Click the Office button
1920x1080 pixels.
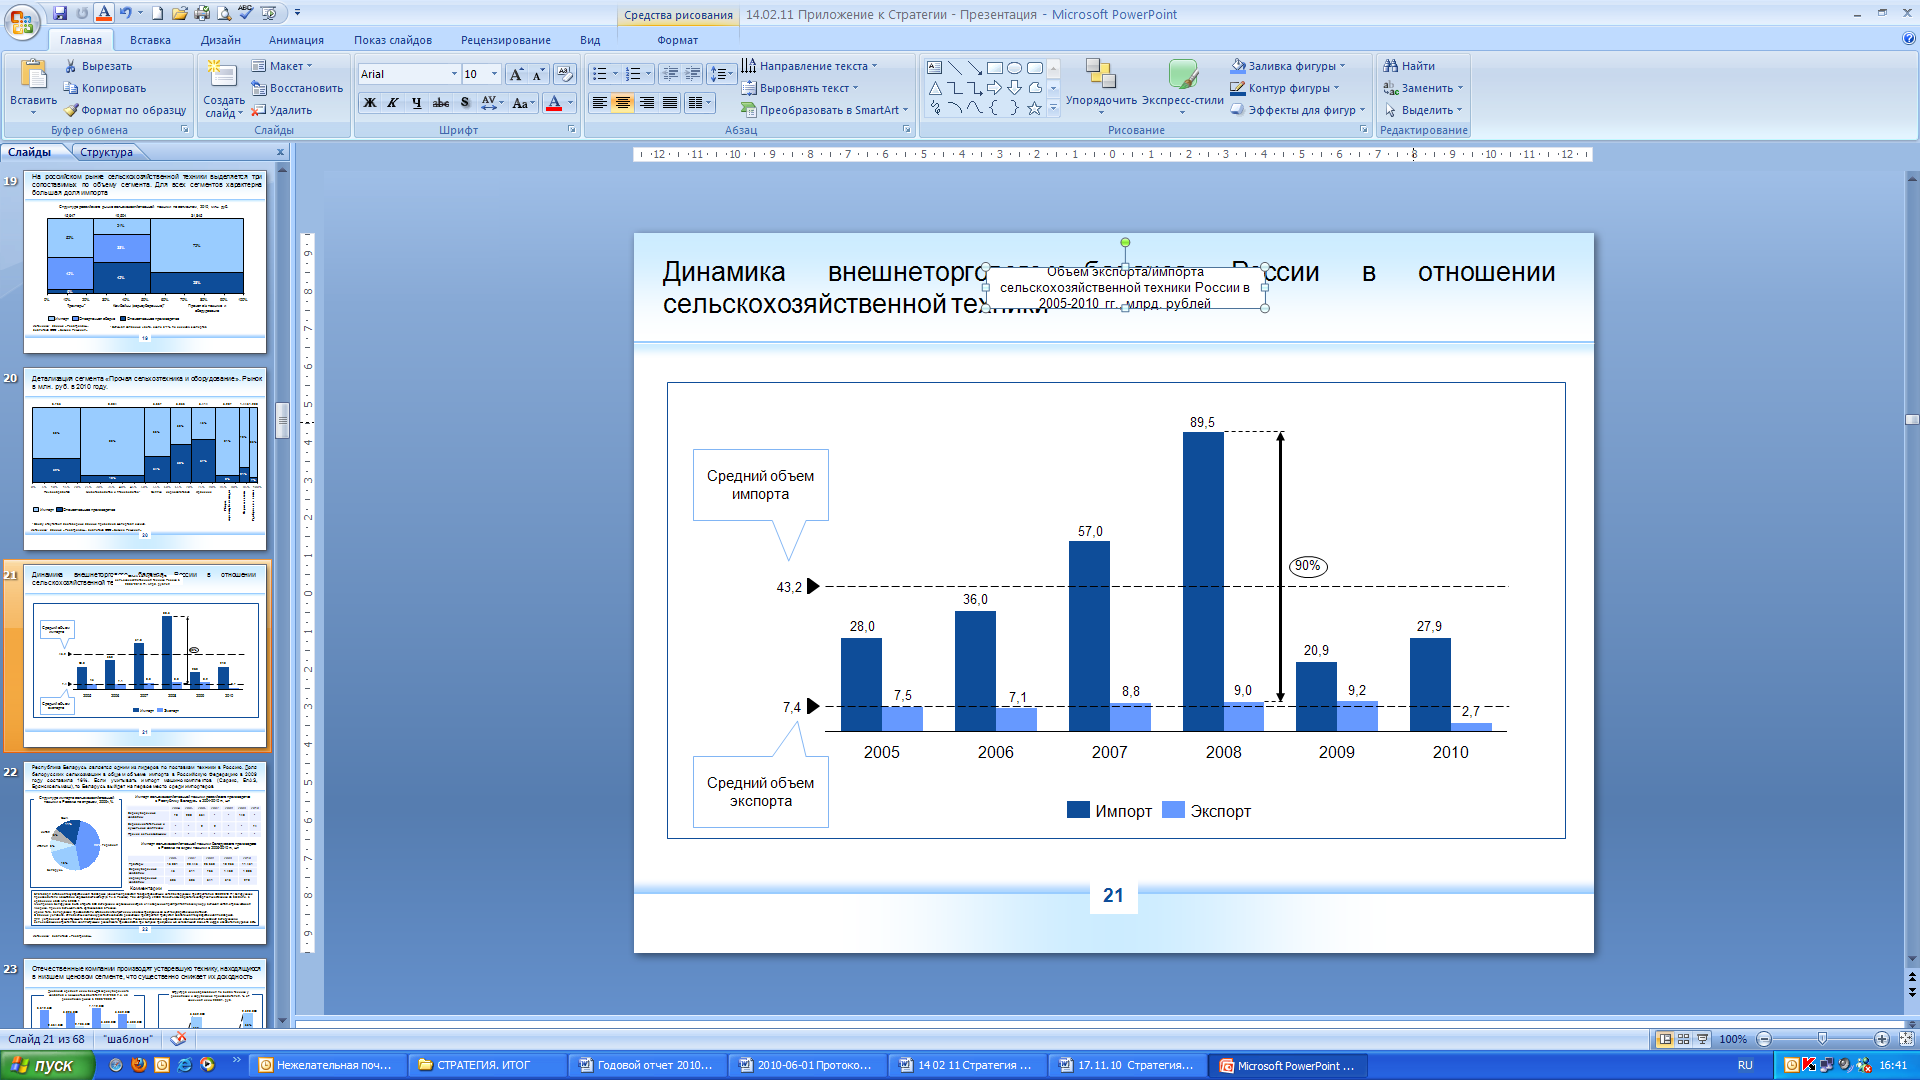(22, 22)
